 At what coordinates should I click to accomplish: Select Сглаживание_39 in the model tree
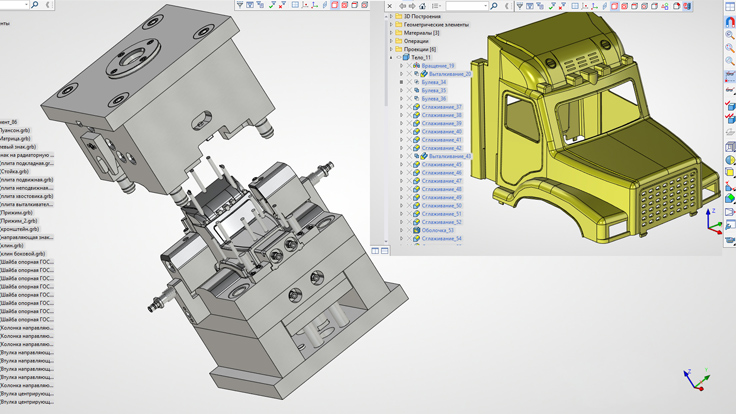point(441,123)
